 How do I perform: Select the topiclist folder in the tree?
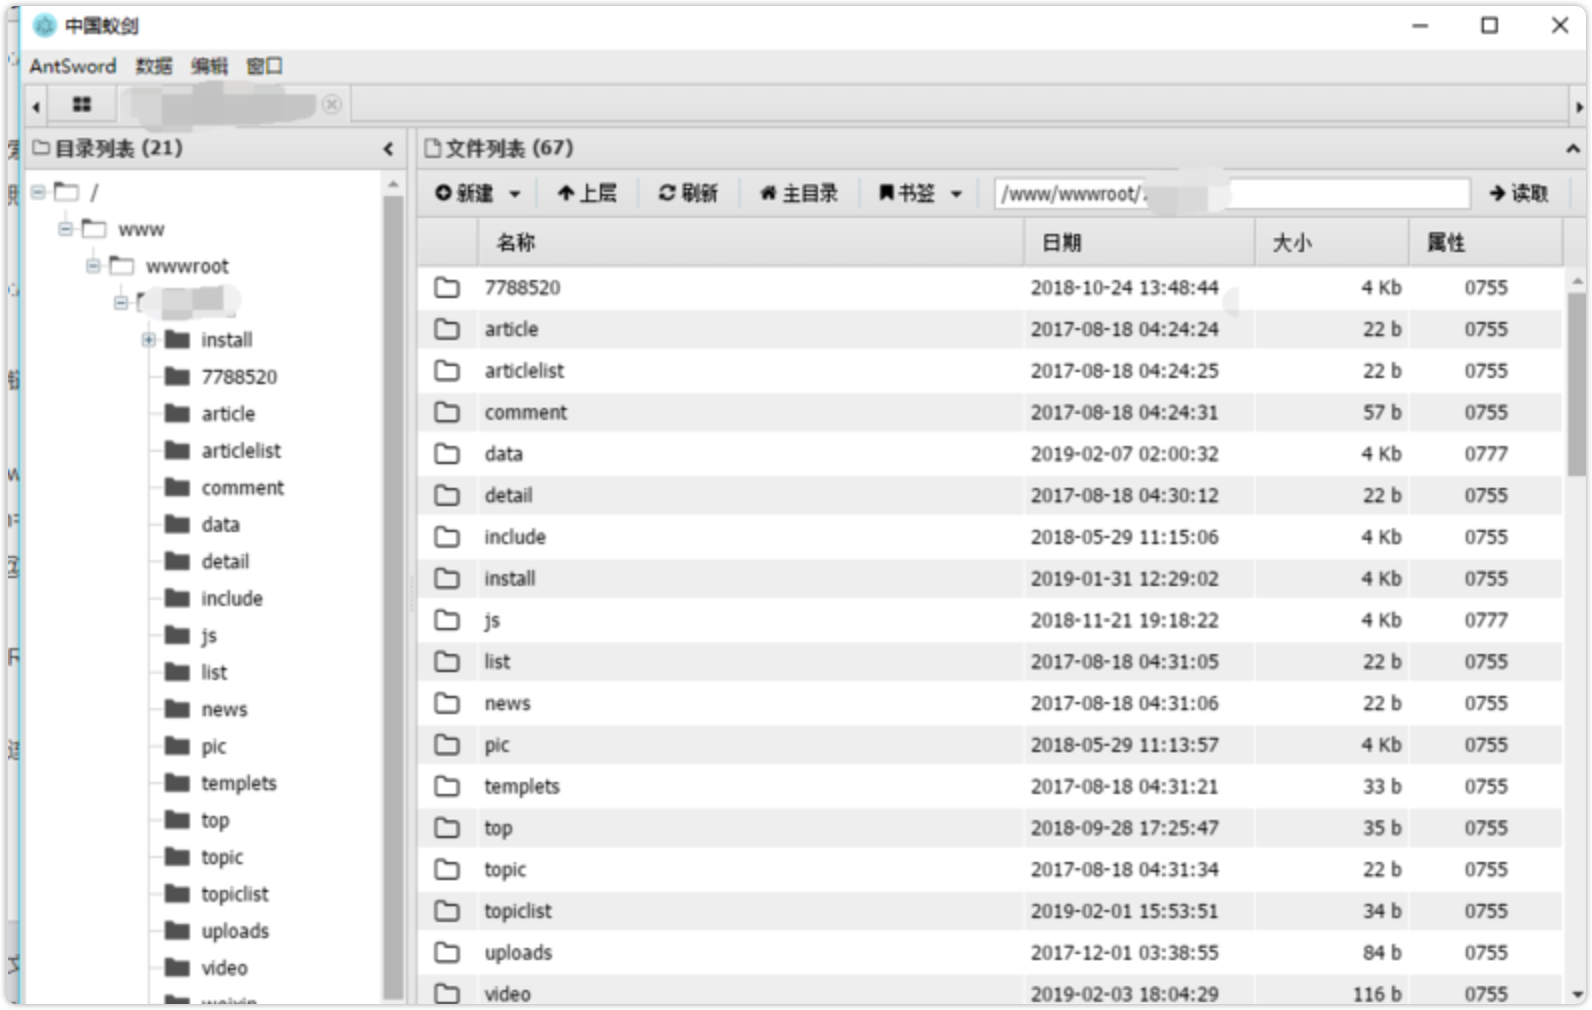(x=235, y=895)
